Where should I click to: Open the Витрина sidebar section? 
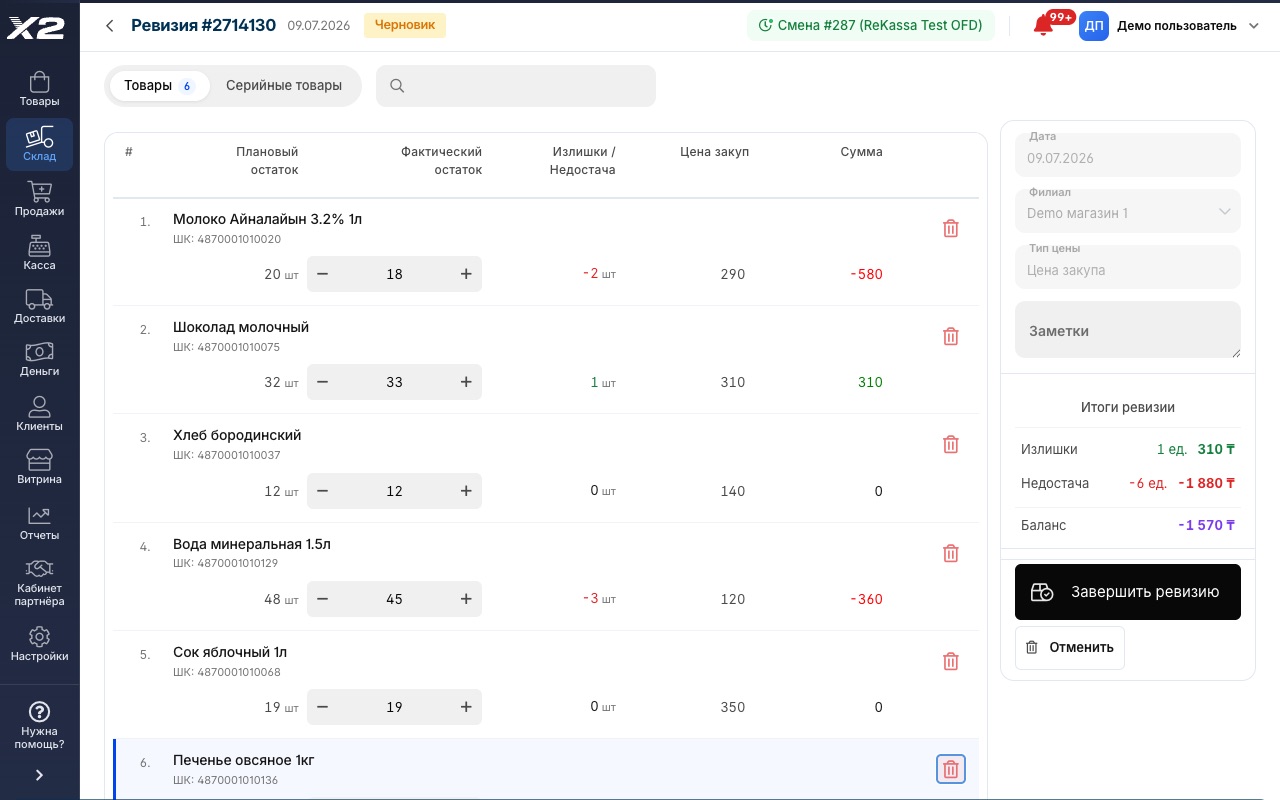39,467
